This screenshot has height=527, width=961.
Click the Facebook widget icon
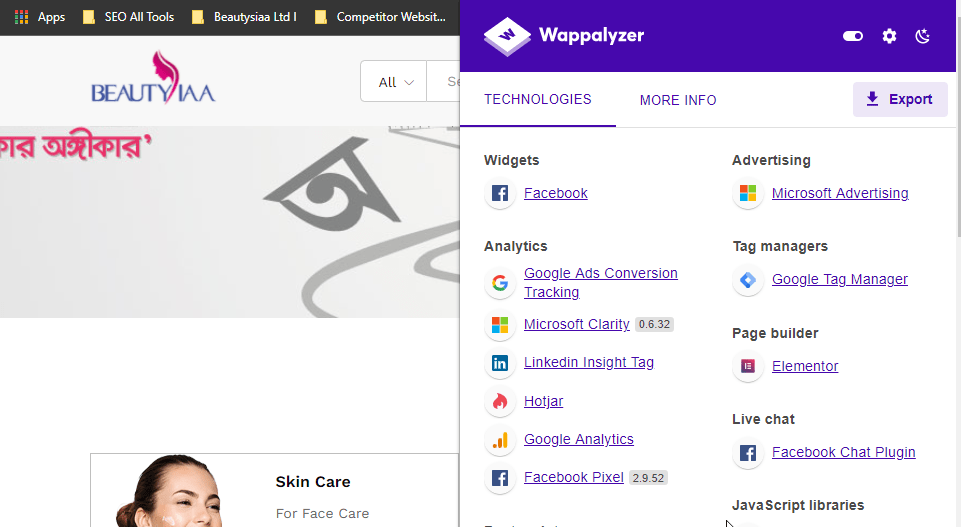(500, 194)
